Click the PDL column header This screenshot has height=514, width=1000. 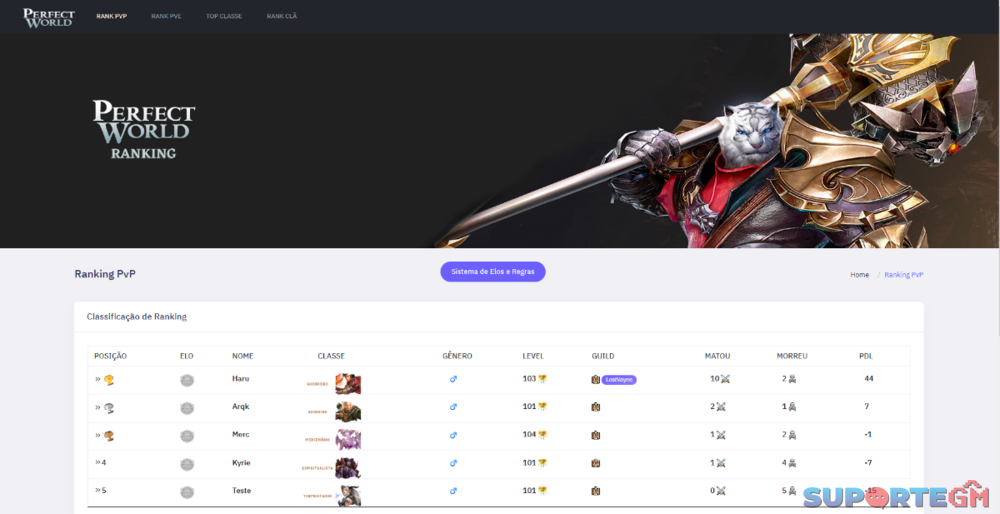866,356
